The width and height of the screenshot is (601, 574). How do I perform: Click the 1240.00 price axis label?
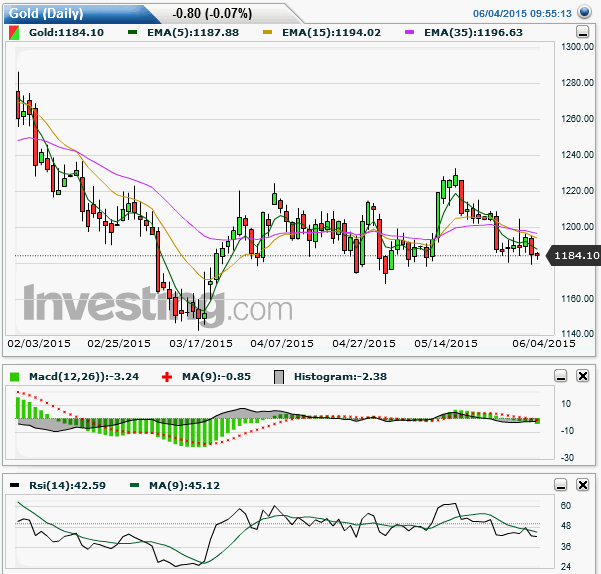577,155
